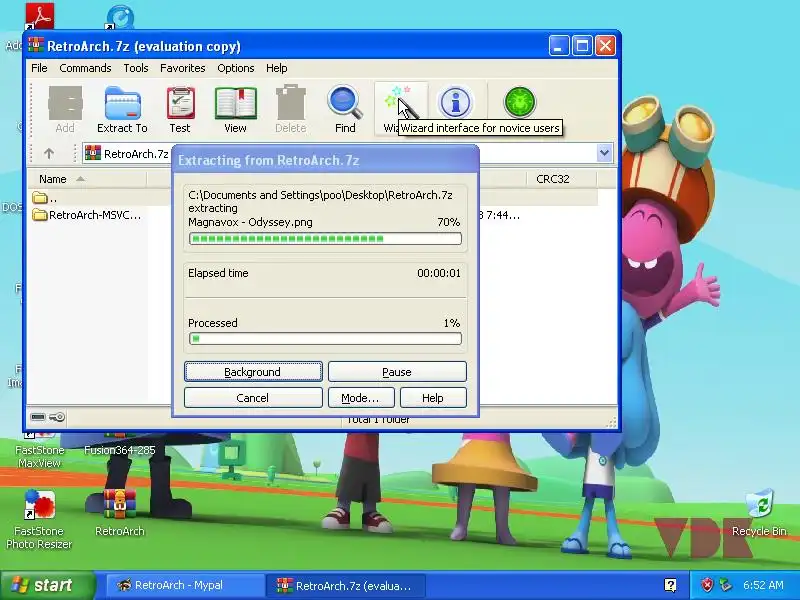Viewport: 800px width, 600px height.
Task: Click the help question mark taskbar icon
Action: [x=670, y=585]
